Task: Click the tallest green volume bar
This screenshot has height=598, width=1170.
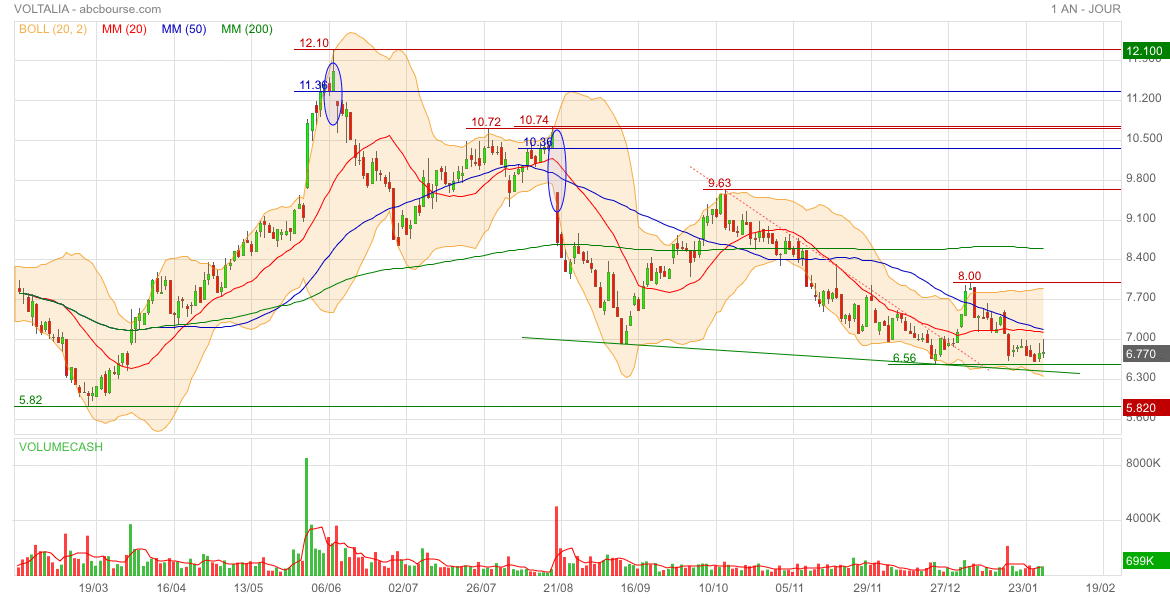Action: click(x=307, y=517)
